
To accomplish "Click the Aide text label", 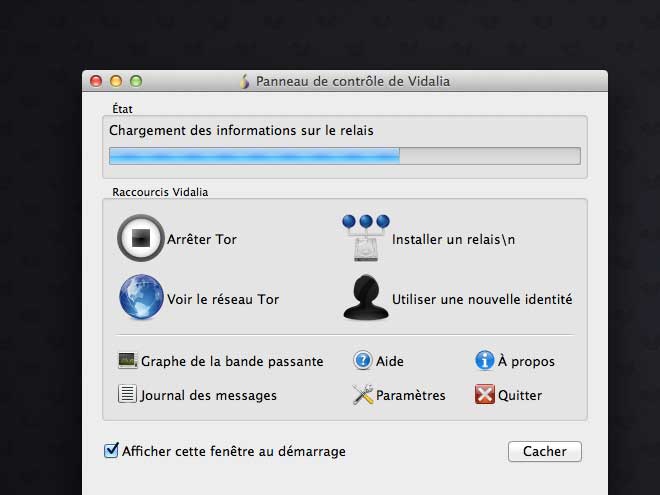I will click(390, 361).
